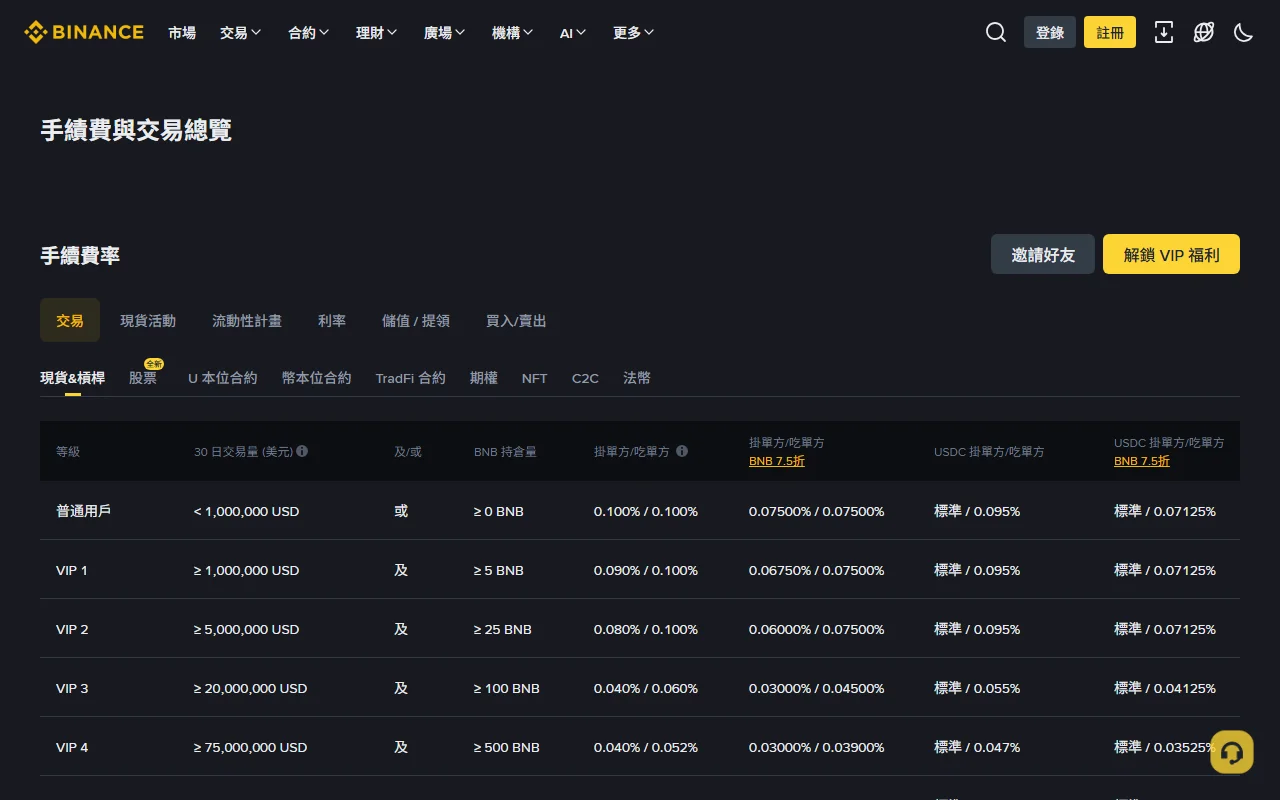Select the 股票 sub-tab
Viewport: 1280px width, 800px height.
click(x=143, y=377)
